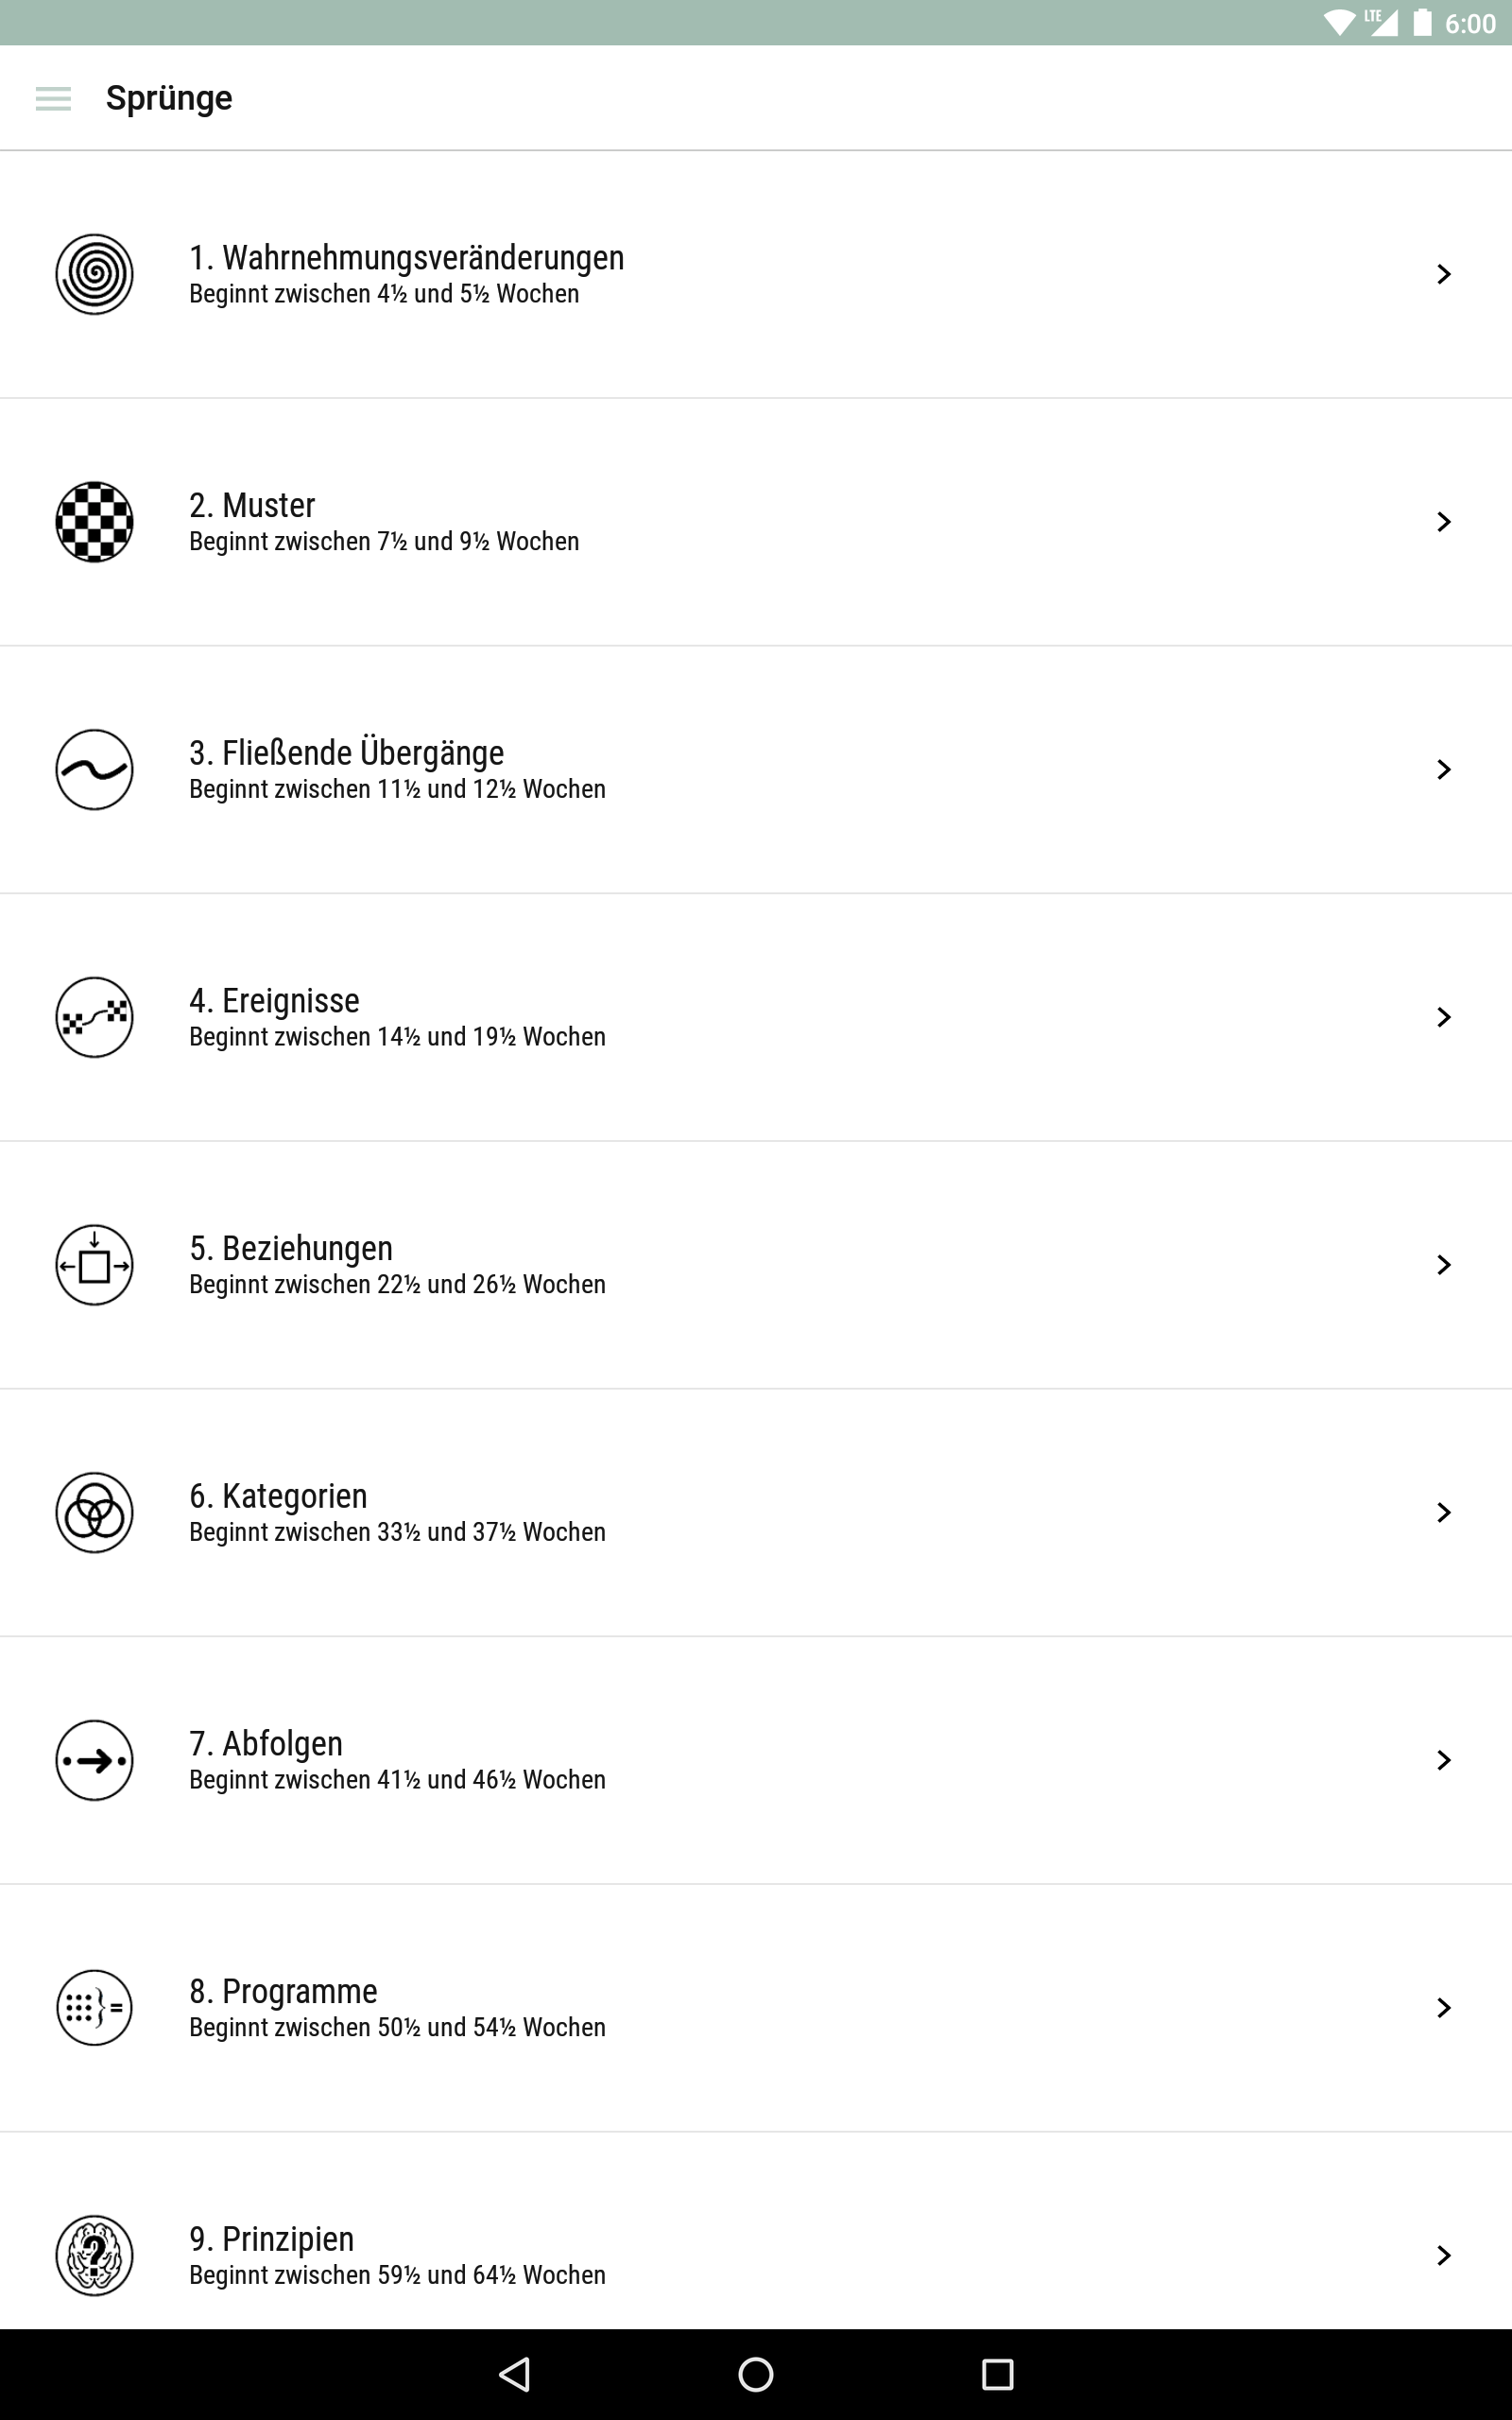This screenshot has width=1512, height=2420.
Task: Open the Prinzipien chevron arrow
Action: (1443, 2255)
